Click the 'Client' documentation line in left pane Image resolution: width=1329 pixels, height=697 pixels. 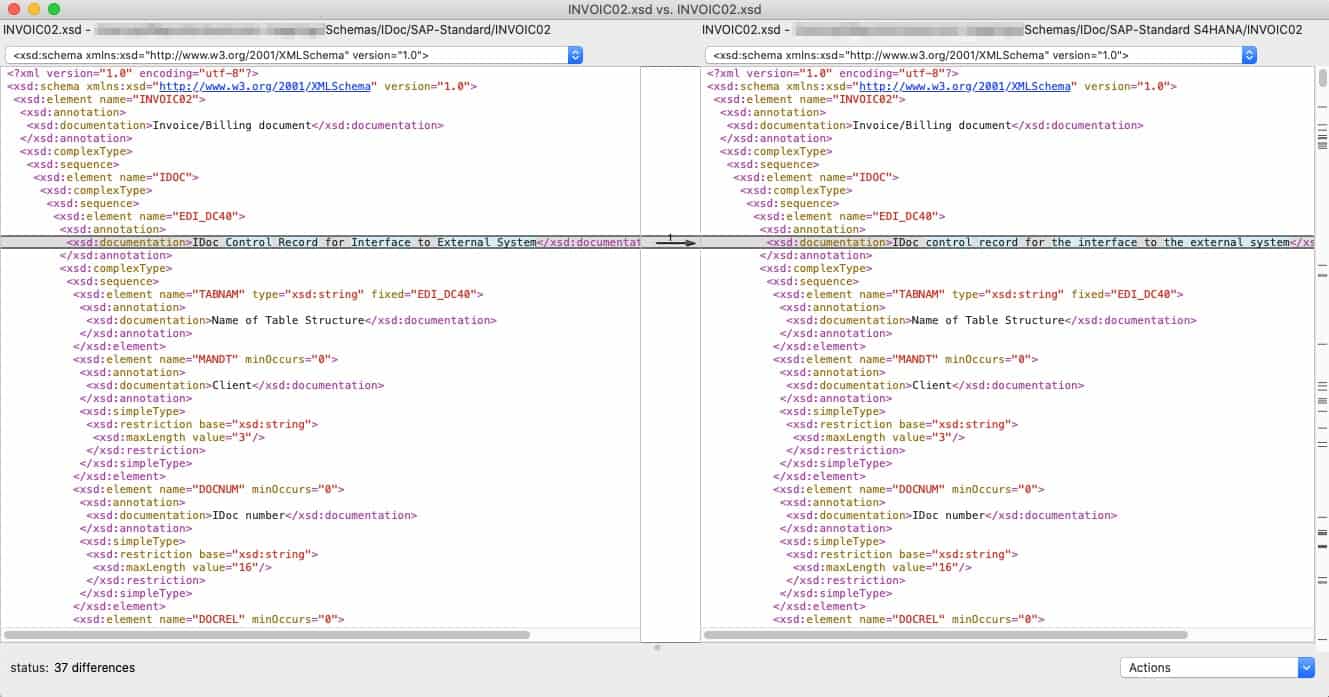[x=235, y=385]
